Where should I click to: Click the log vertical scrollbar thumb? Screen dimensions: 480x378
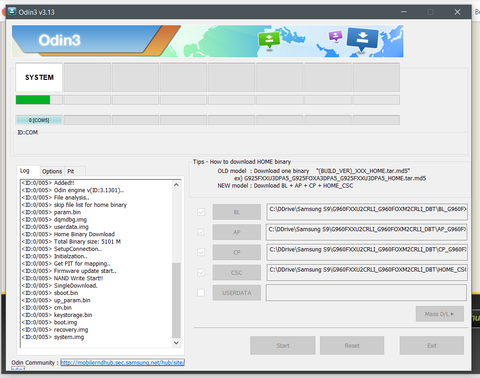(x=176, y=300)
